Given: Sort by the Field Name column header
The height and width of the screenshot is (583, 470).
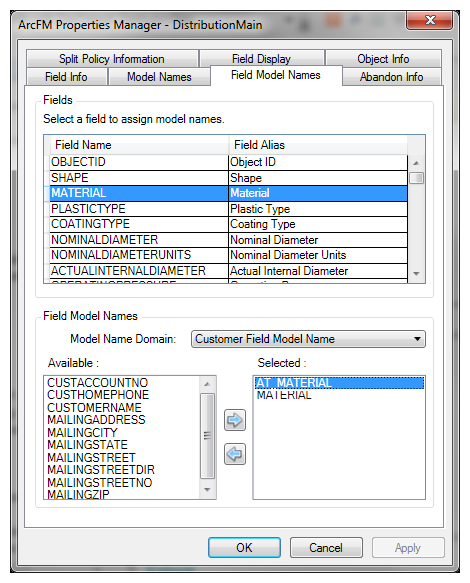Looking at the screenshot, I should pyautogui.click(x=139, y=145).
